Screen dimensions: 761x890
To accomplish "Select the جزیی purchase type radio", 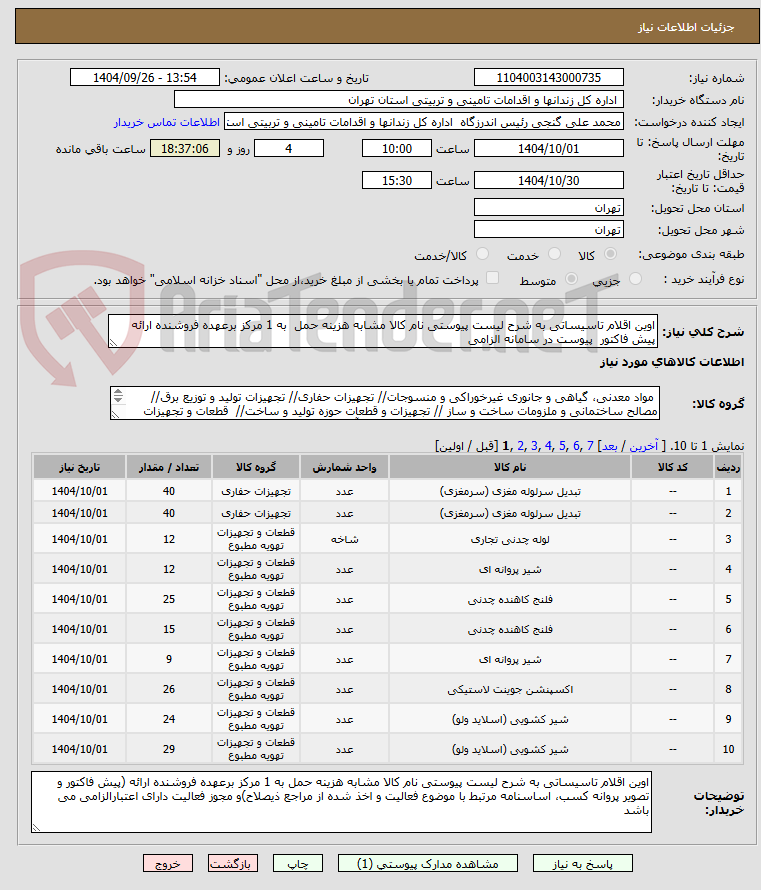I will pos(636,279).
